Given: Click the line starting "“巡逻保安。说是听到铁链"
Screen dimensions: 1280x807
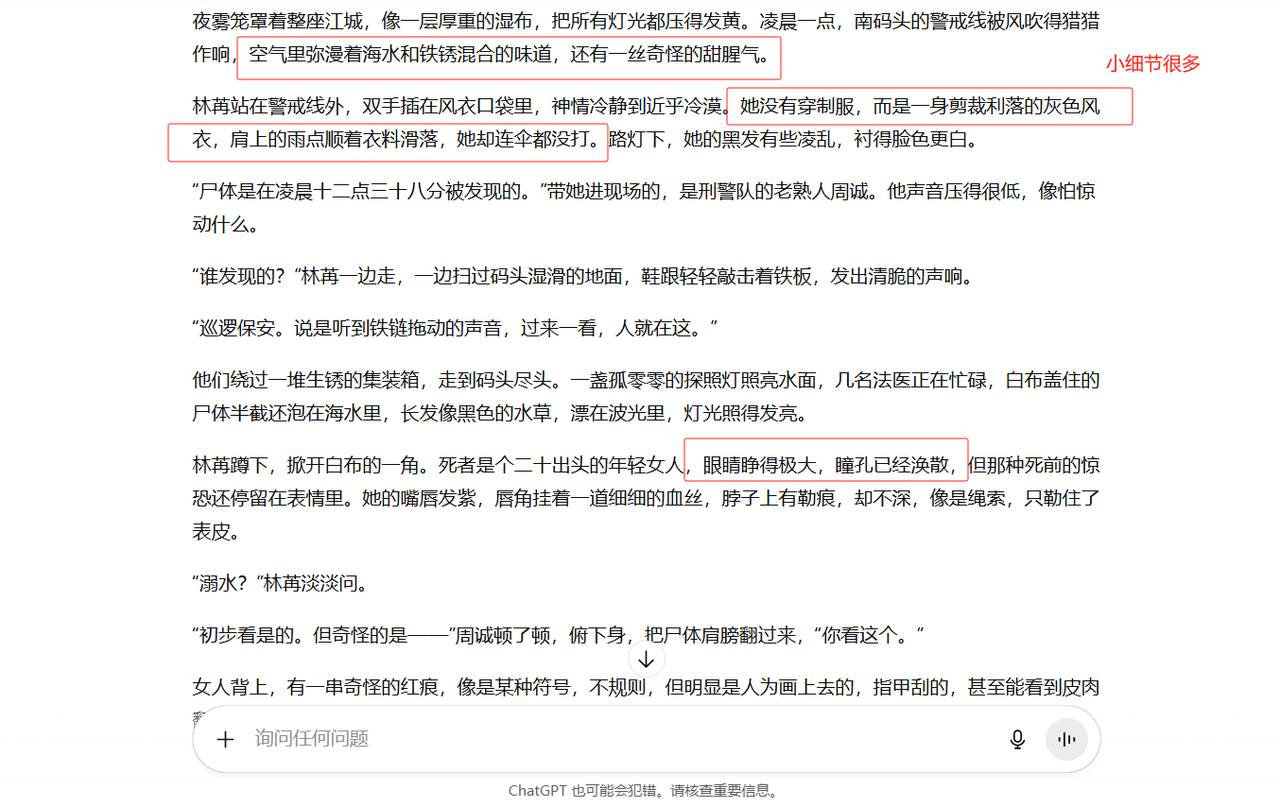Looking at the screenshot, I should [455, 328].
